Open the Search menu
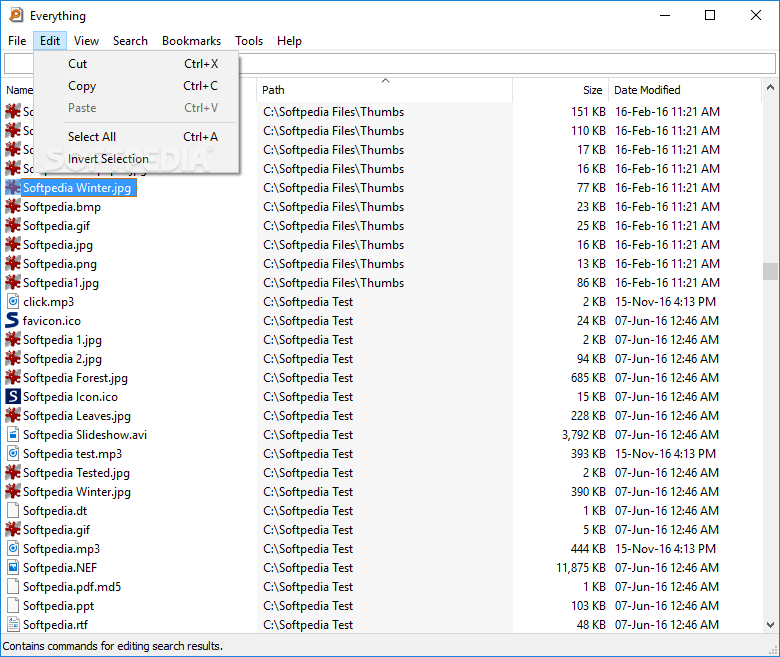Viewport: 780px width, 657px height. tap(130, 41)
